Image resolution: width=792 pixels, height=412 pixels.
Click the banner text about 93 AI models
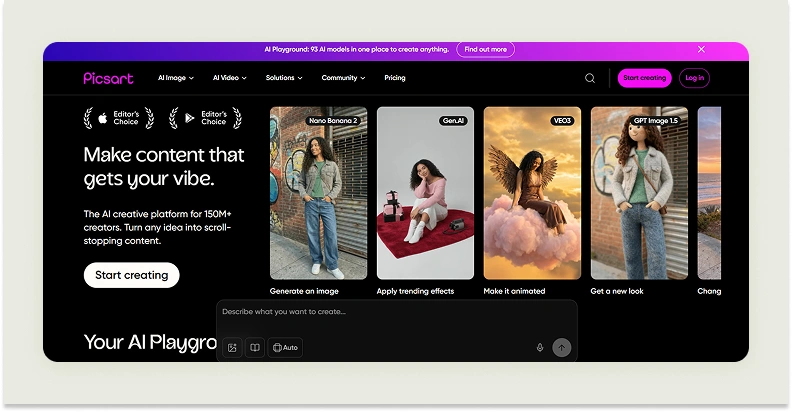pyautogui.click(x=357, y=49)
